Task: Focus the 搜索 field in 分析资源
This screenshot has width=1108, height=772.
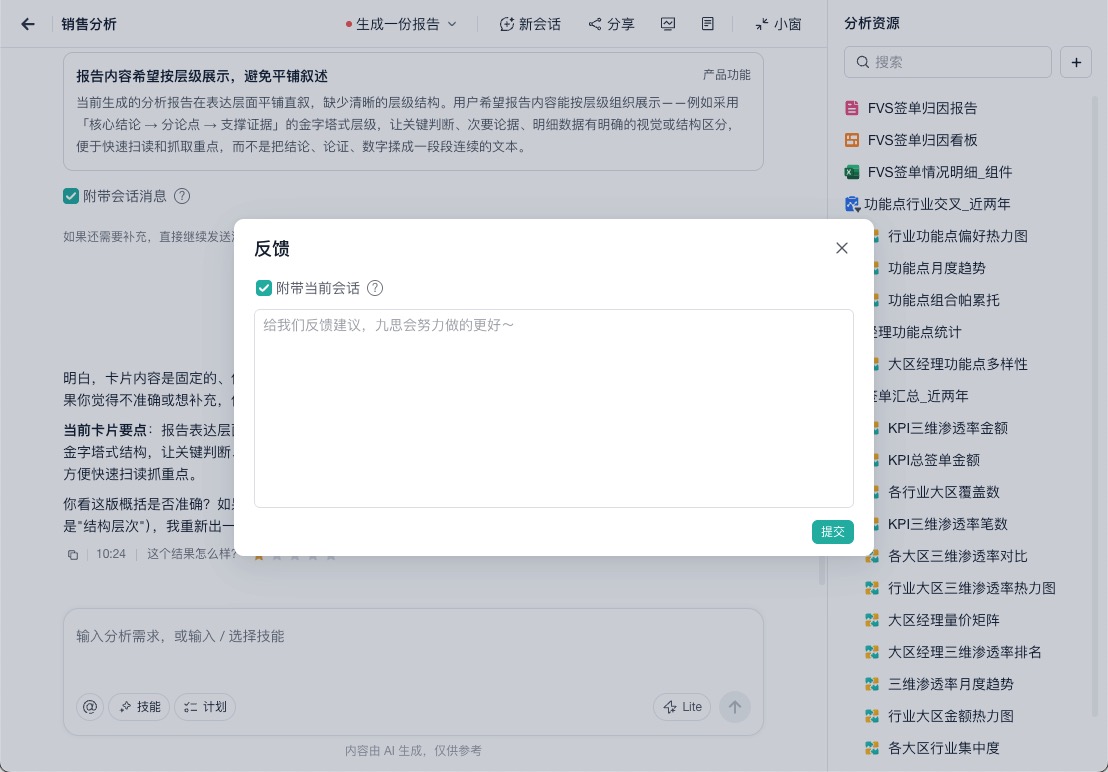Action: click(x=948, y=62)
